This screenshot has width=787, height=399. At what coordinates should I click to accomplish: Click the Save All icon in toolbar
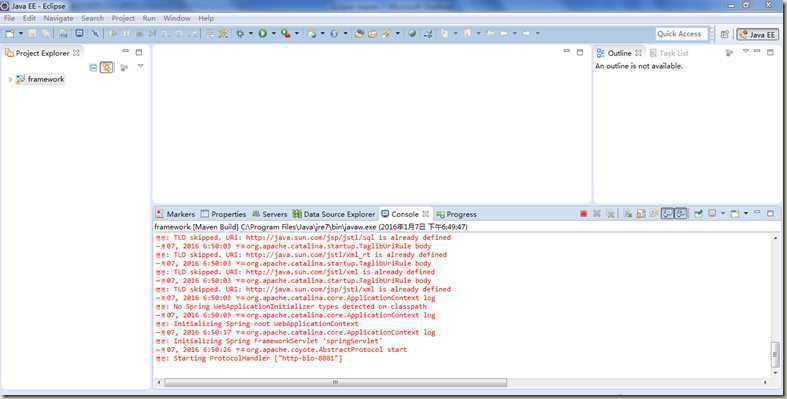click(45, 34)
